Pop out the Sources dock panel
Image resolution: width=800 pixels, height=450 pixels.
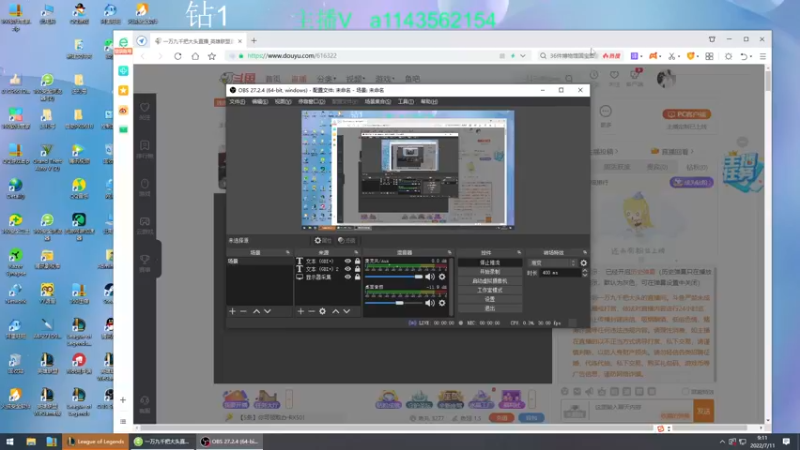pyautogui.click(x=356, y=253)
